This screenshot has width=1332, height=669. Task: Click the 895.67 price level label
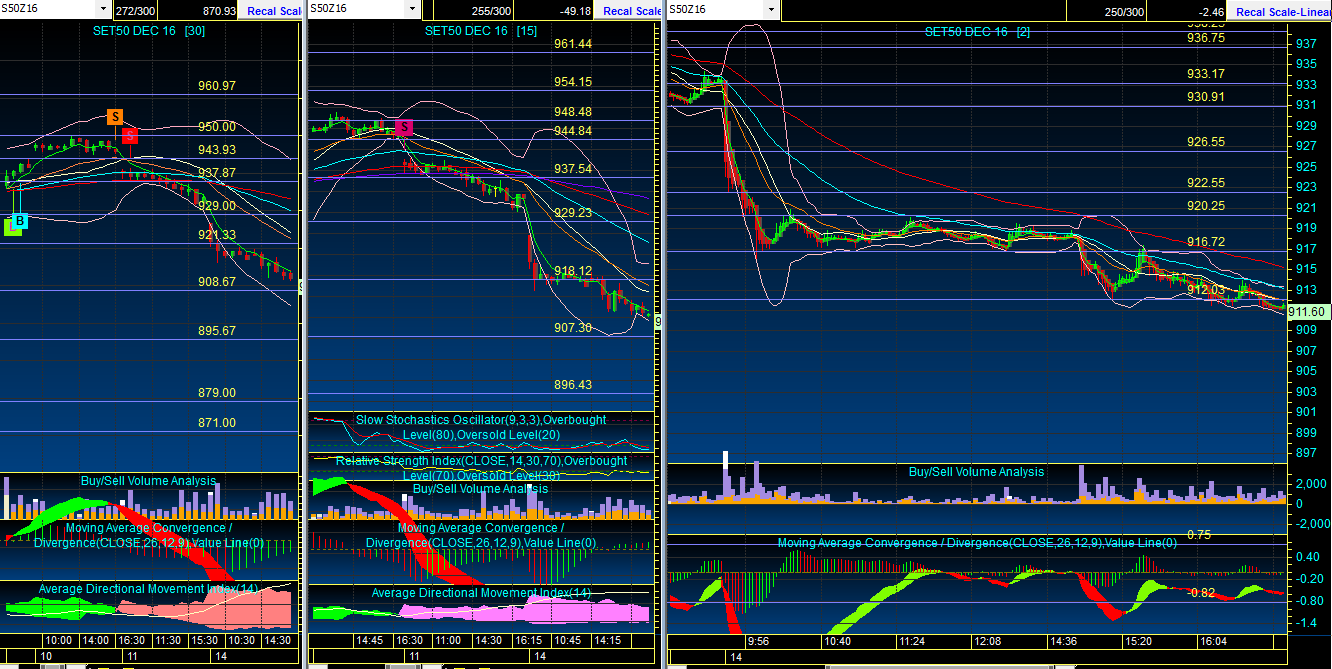217,331
